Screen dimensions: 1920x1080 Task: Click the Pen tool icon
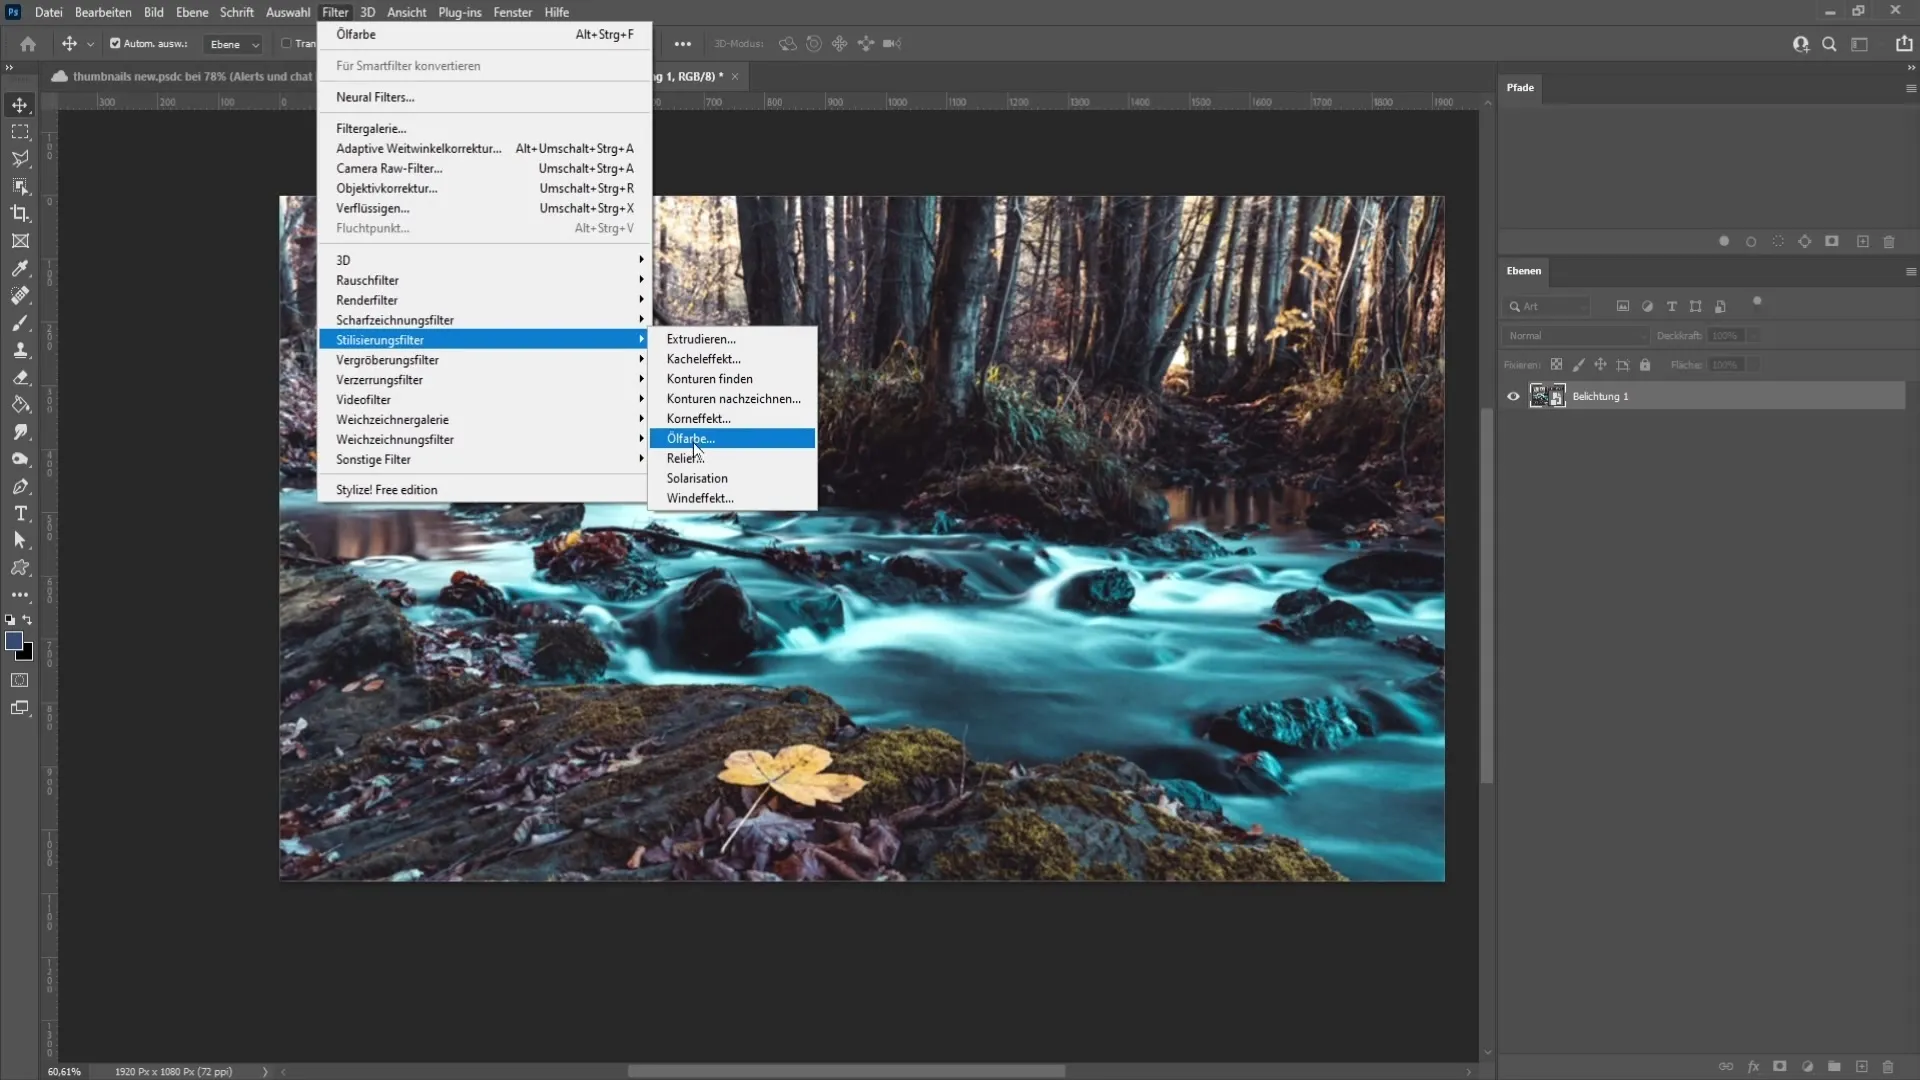click(x=20, y=485)
